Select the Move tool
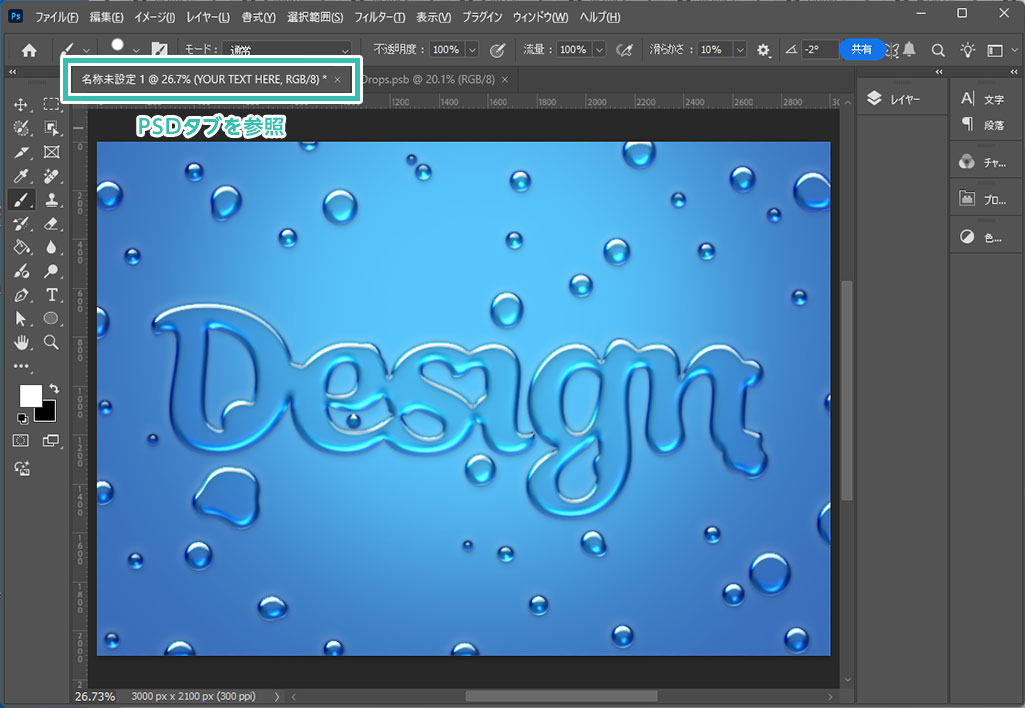This screenshot has height=708, width=1025. coord(21,105)
